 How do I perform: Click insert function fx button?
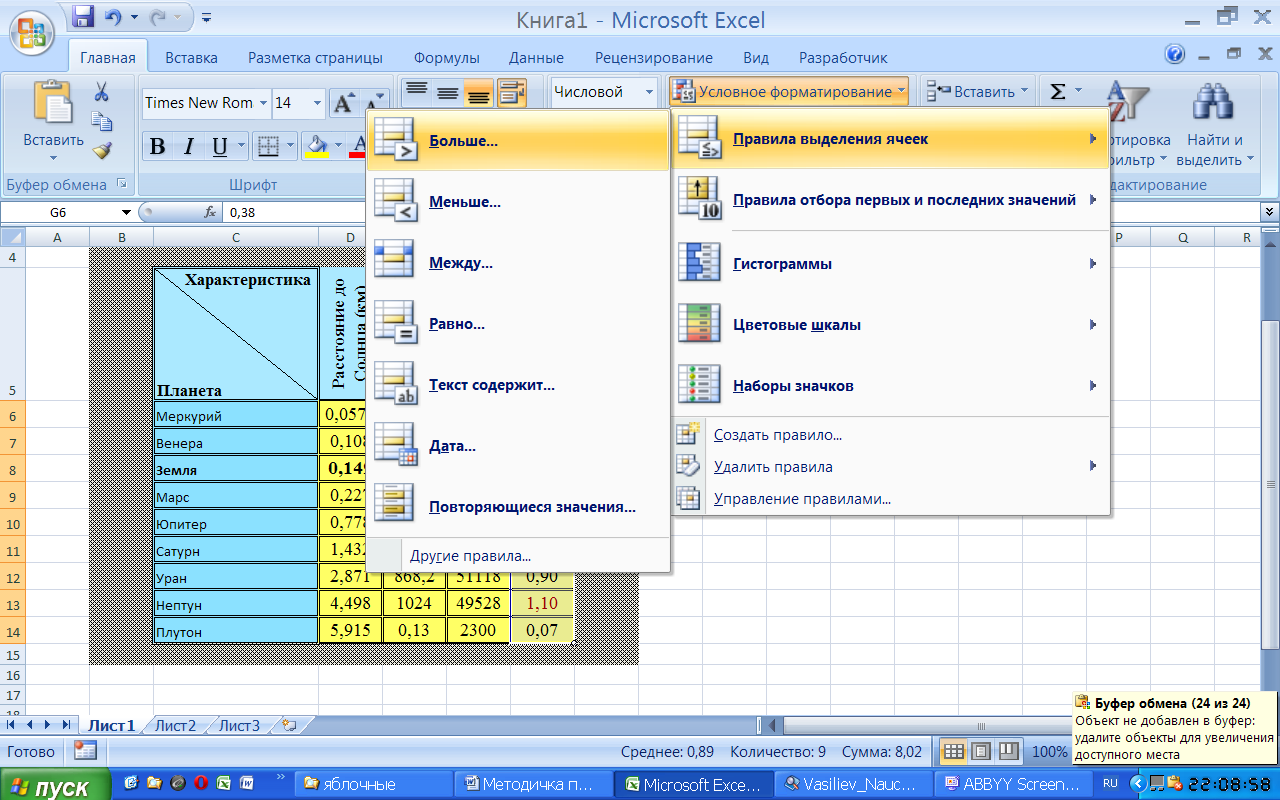tap(210, 212)
